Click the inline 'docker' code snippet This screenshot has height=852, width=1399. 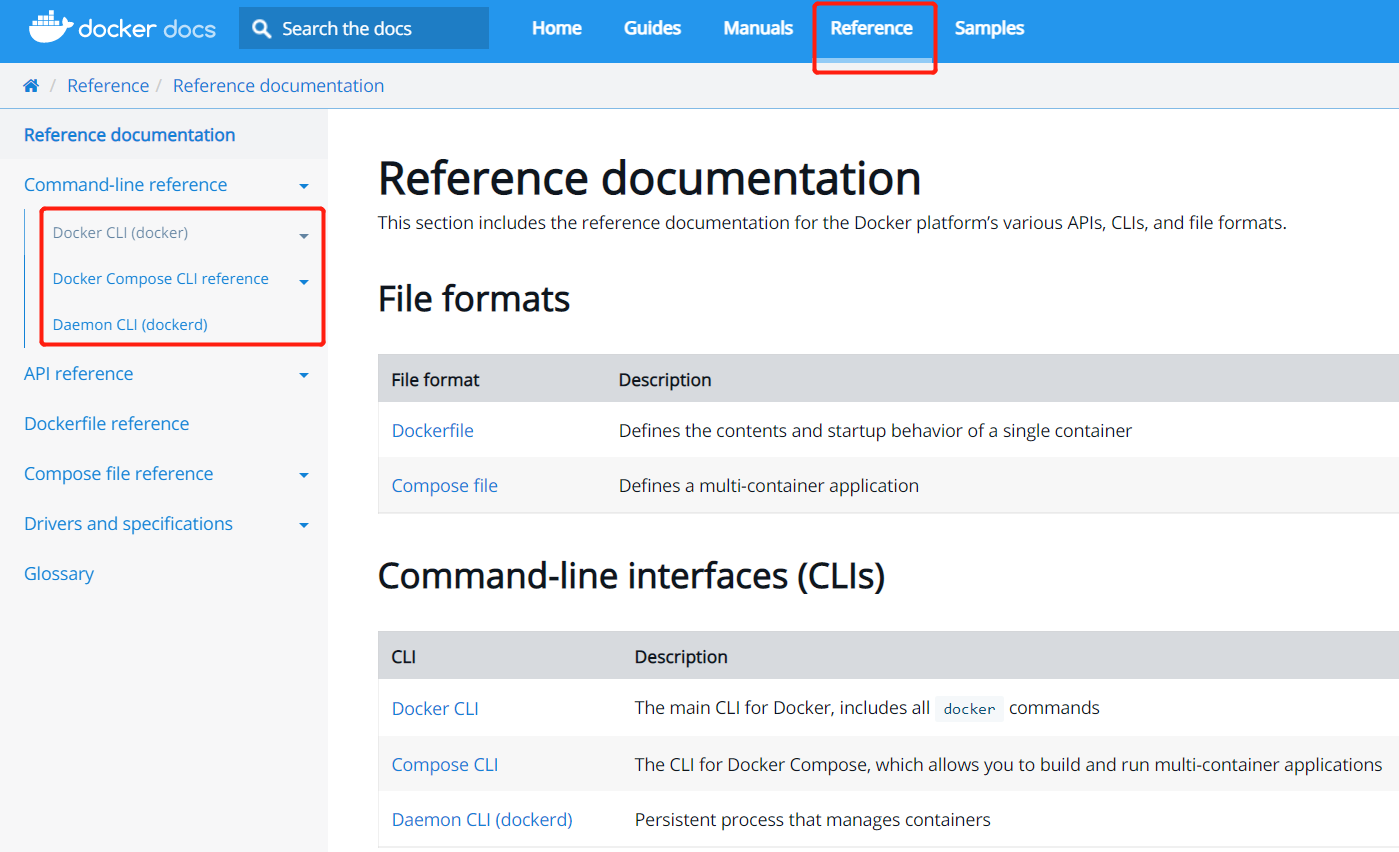pyautogui.click(x=970, y=709)
